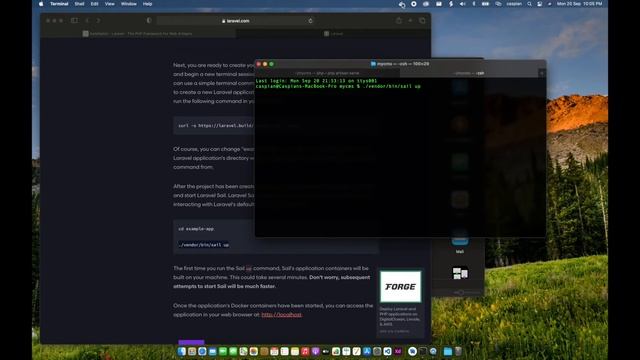This screenshot has height=360, width=640.
Task: Select the second Terminal zsh tab
Action: click(x=469, y=73)
